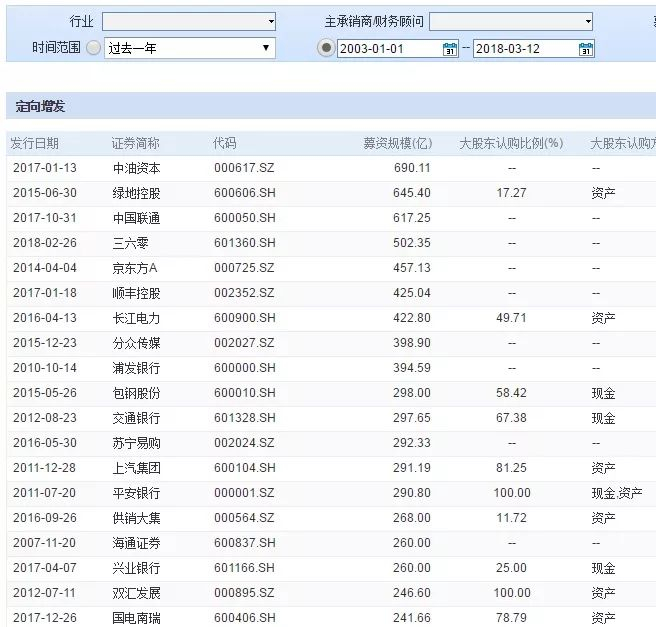The image size is (656, 627).
Task: Select the 时间范围 preset radio button
Action: pyautogui.click(x=93, y=48)
